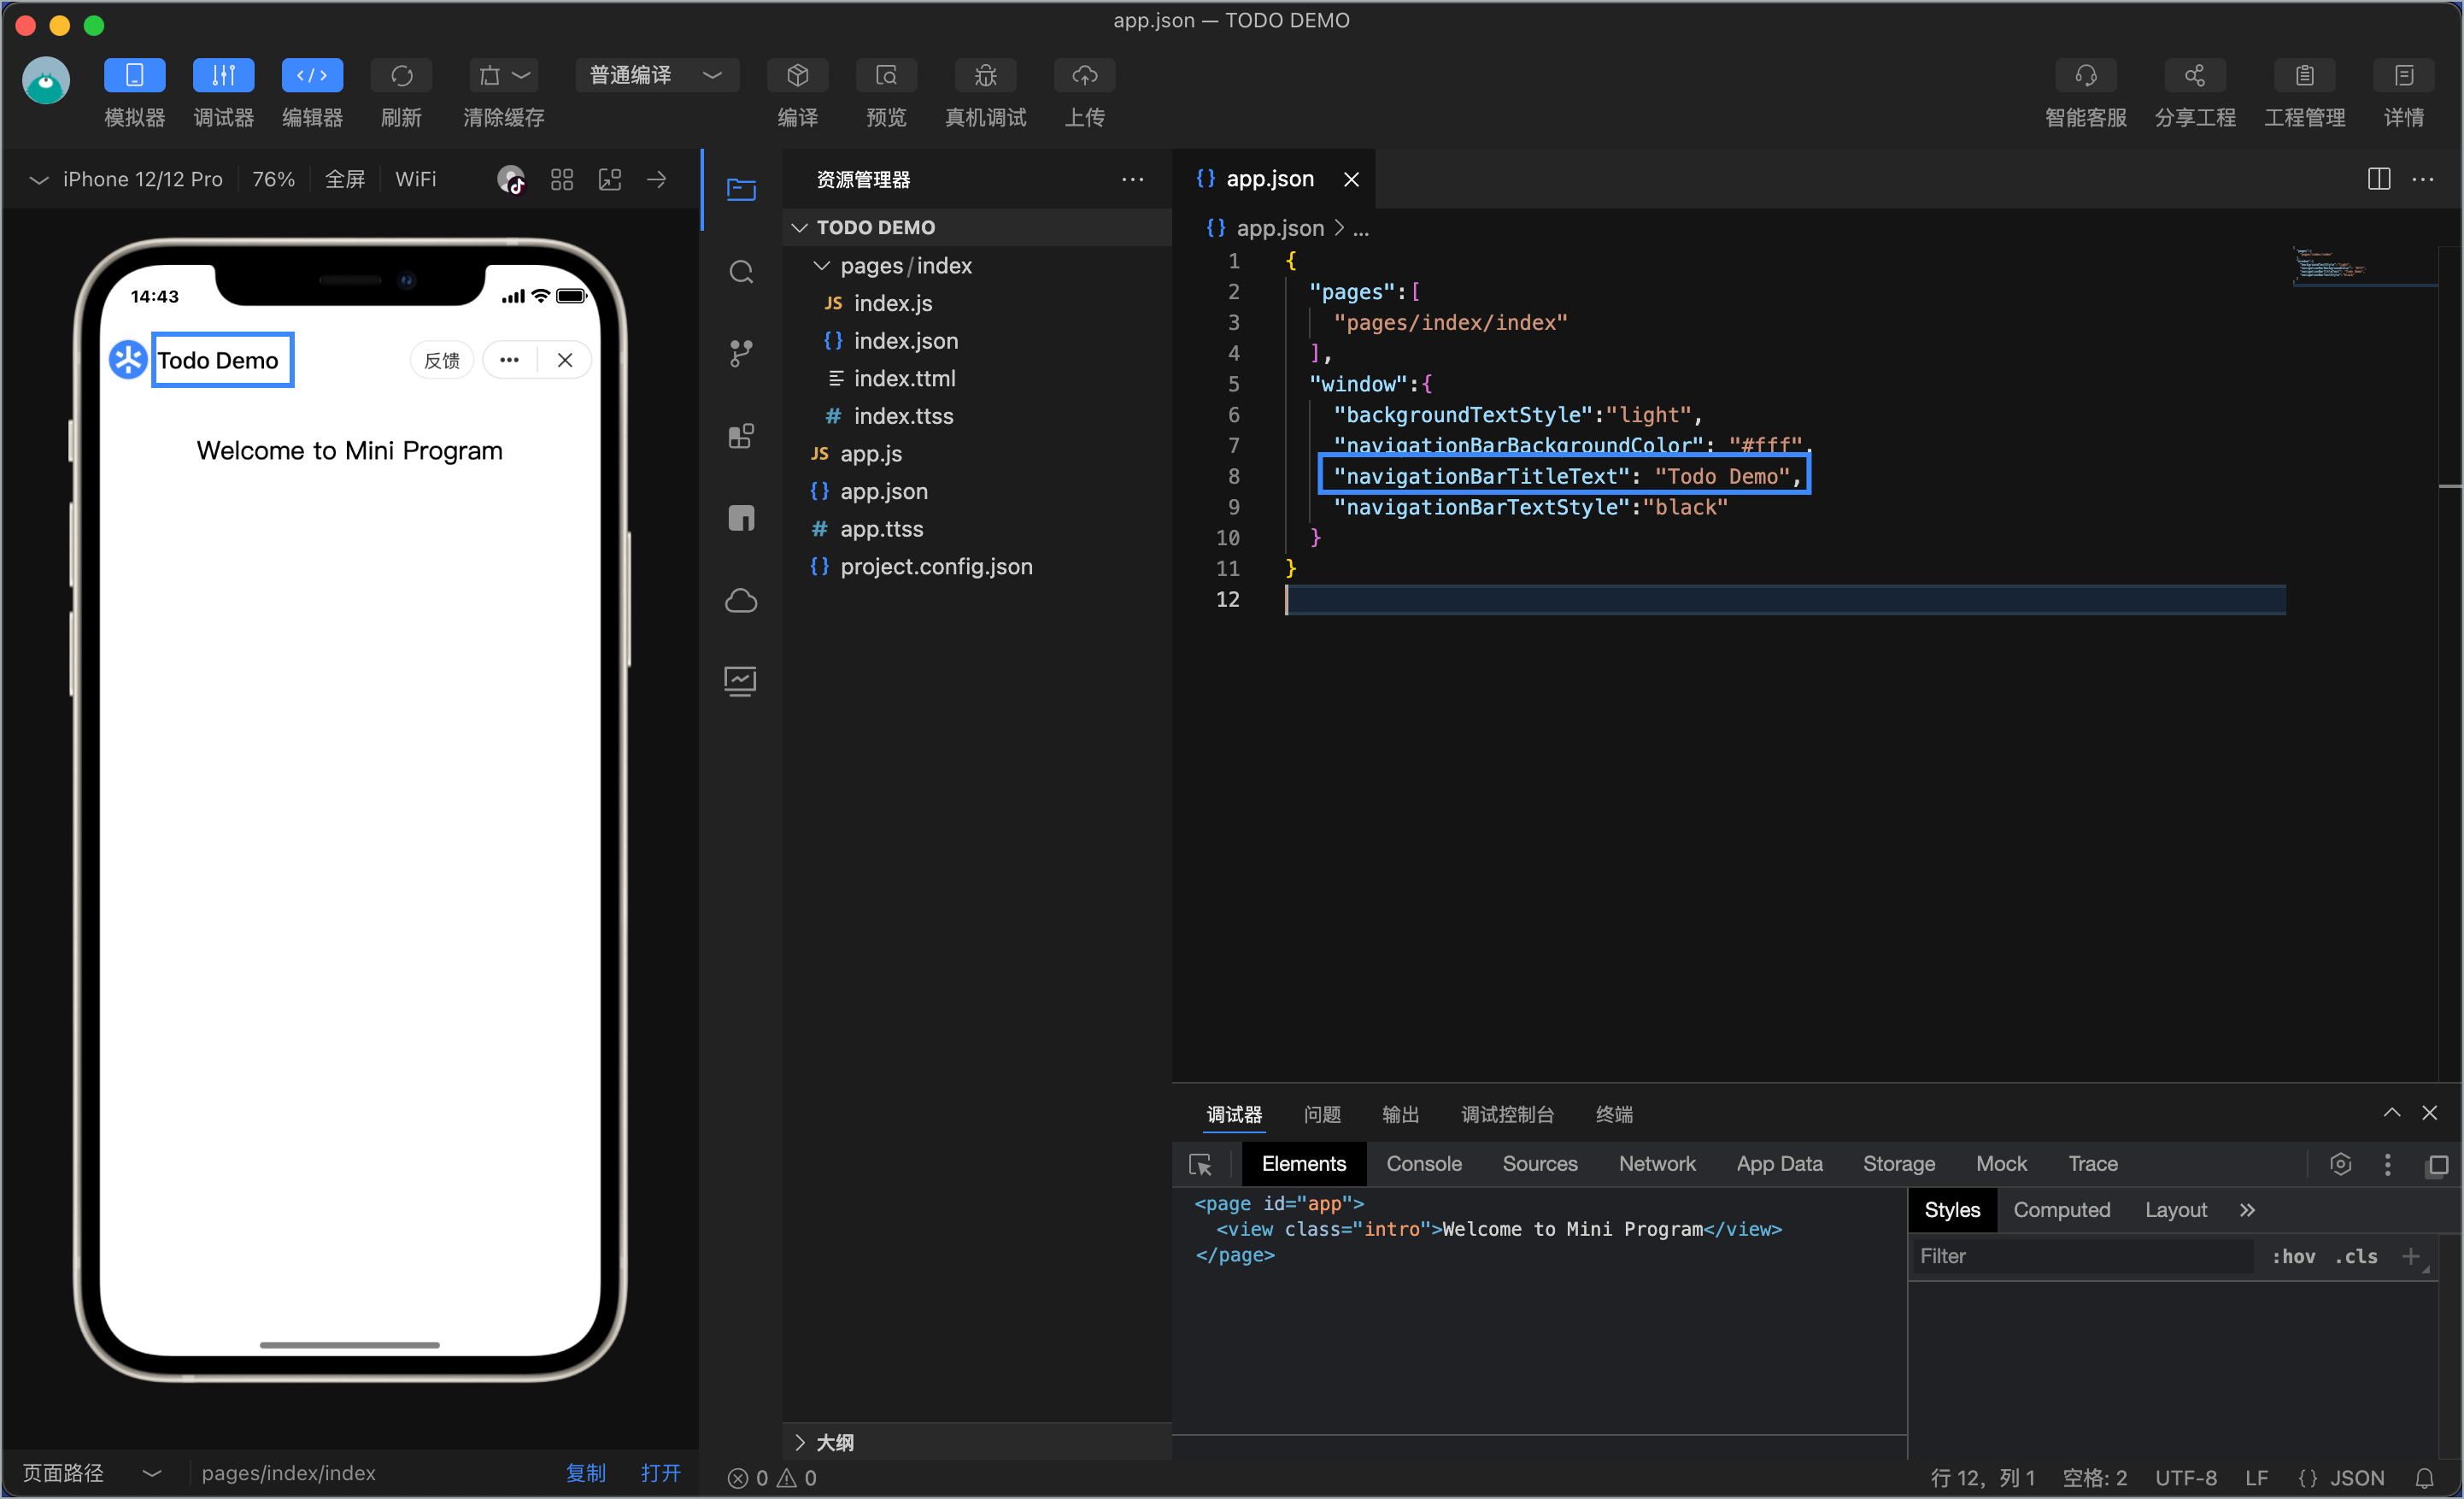Click 打开 to open page path
This screenshot has height=1499, width=2464.
click(x=661, y=1473)
